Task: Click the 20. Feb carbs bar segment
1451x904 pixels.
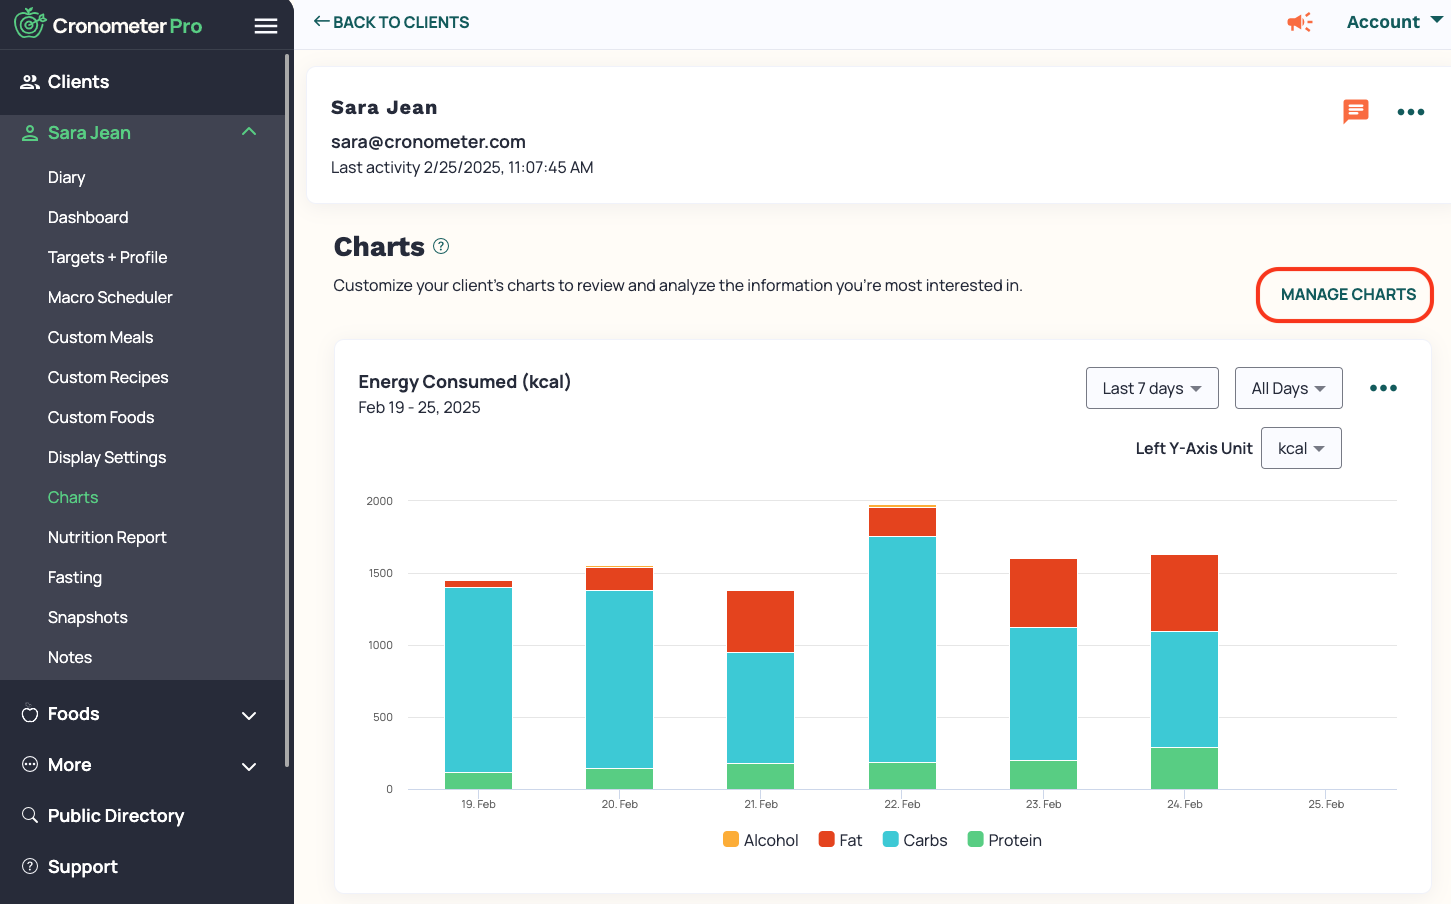Action: click(x=619, y=679)
